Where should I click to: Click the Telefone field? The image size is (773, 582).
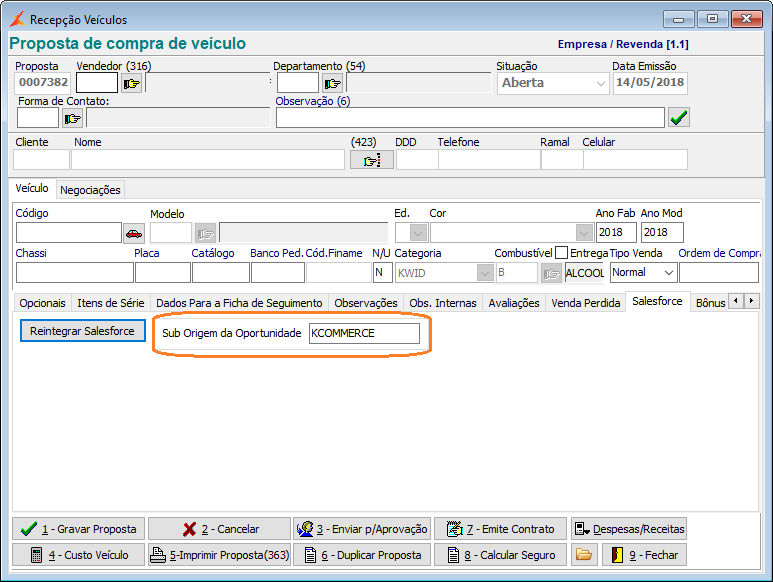(x=489, y=160)
